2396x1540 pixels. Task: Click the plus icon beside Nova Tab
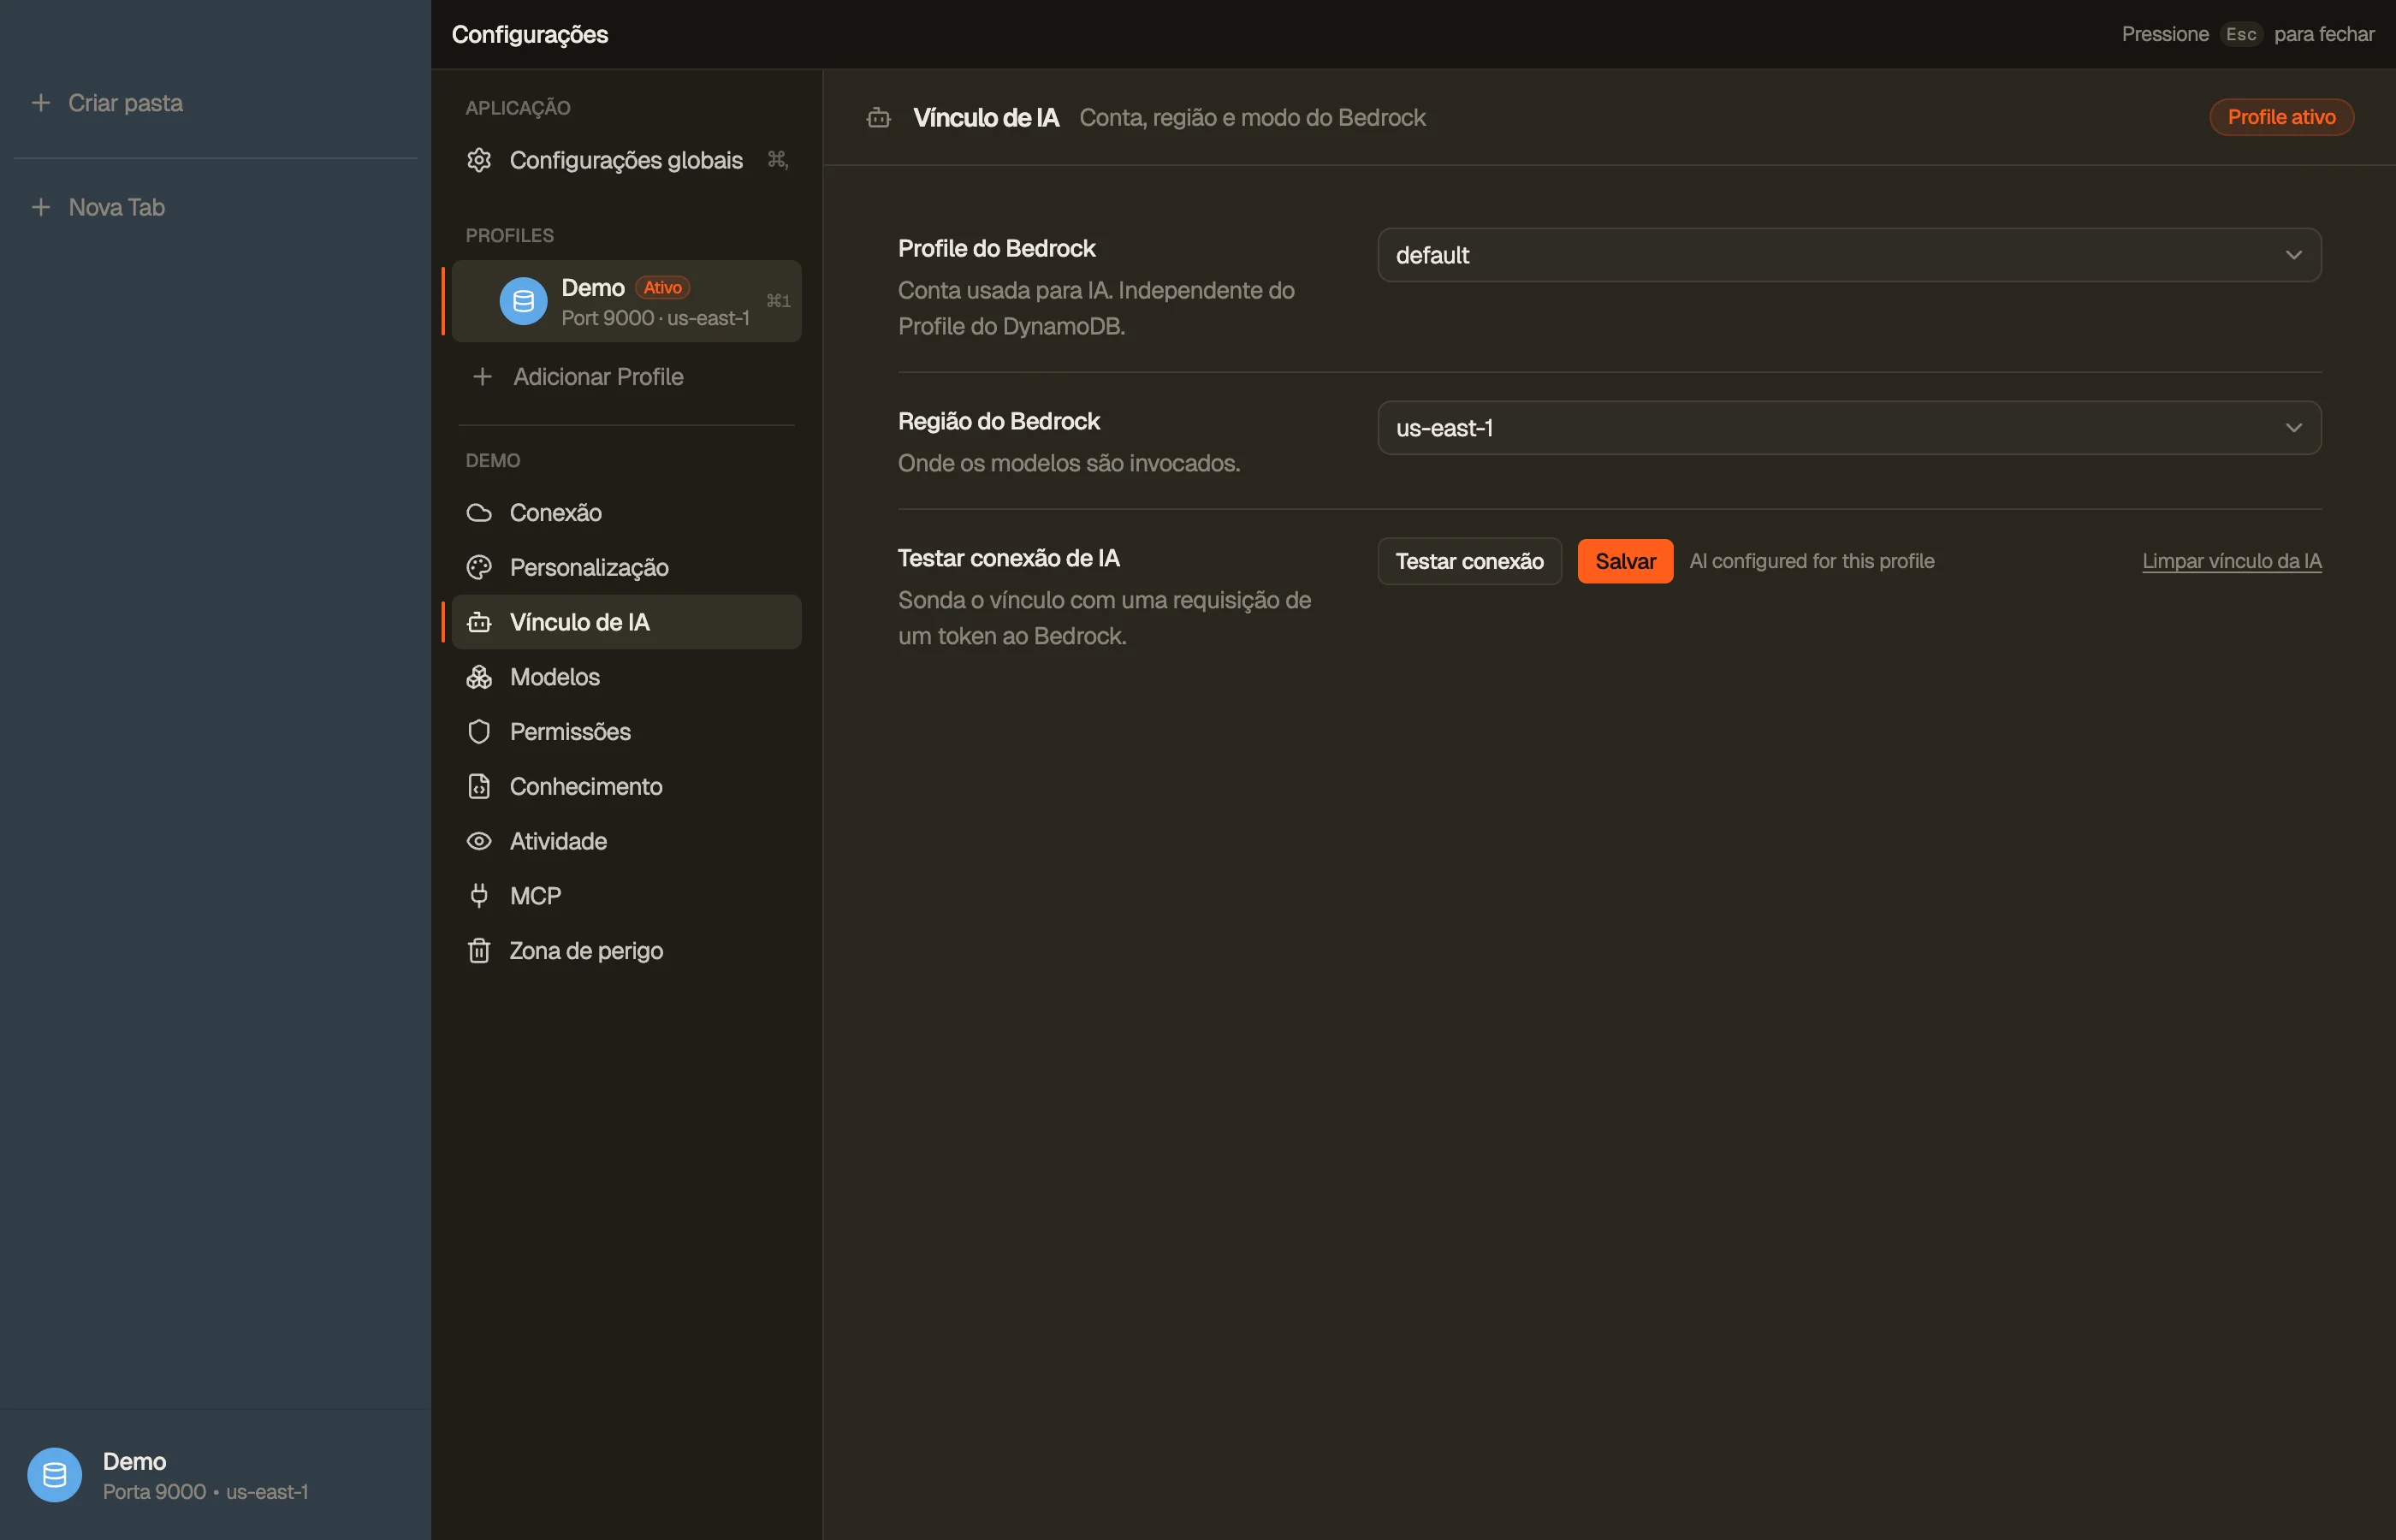pos(41,207)
